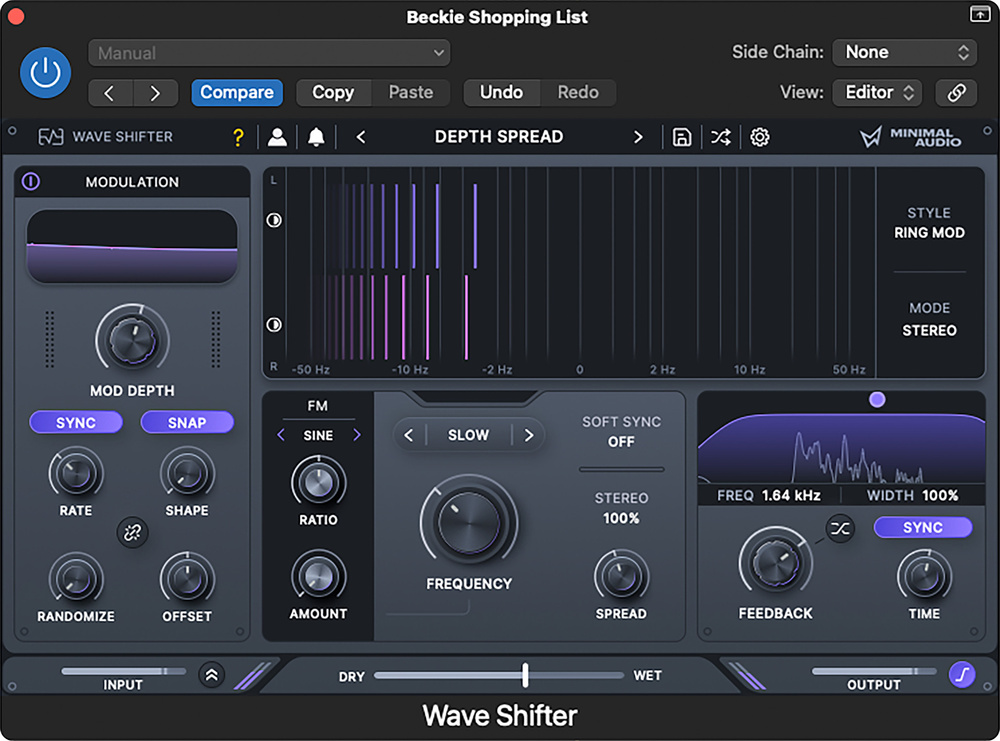Toggle the right channel phase icon
The width and height of the screenshot is (1000, 741).
click(274, 325)
